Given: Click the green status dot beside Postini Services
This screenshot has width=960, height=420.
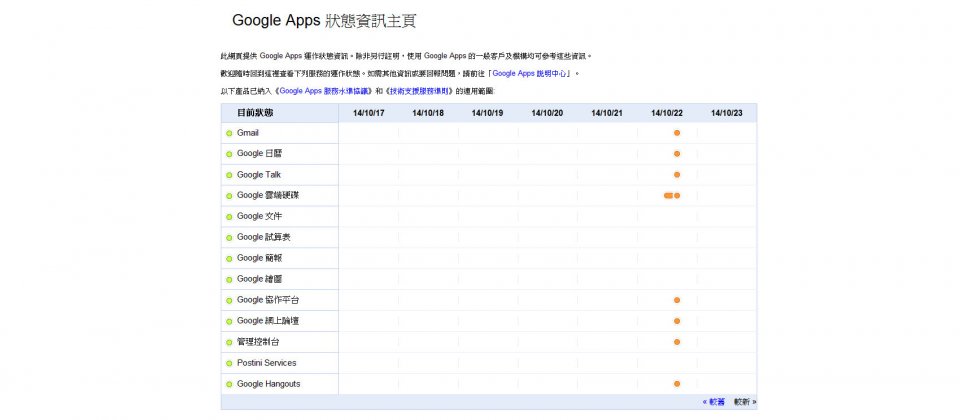Looking at the screenshot, I should [x=229, y=364].
